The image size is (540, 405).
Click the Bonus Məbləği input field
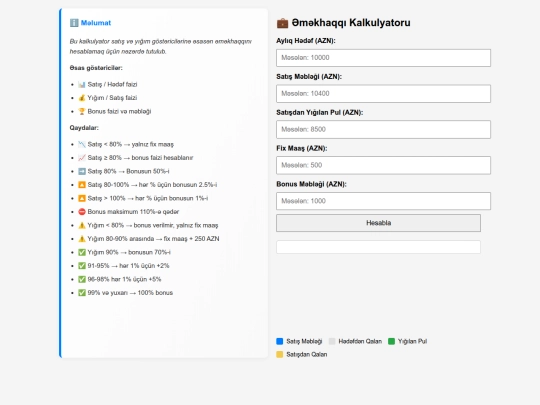pyautogui.click(x=383, y=201)
